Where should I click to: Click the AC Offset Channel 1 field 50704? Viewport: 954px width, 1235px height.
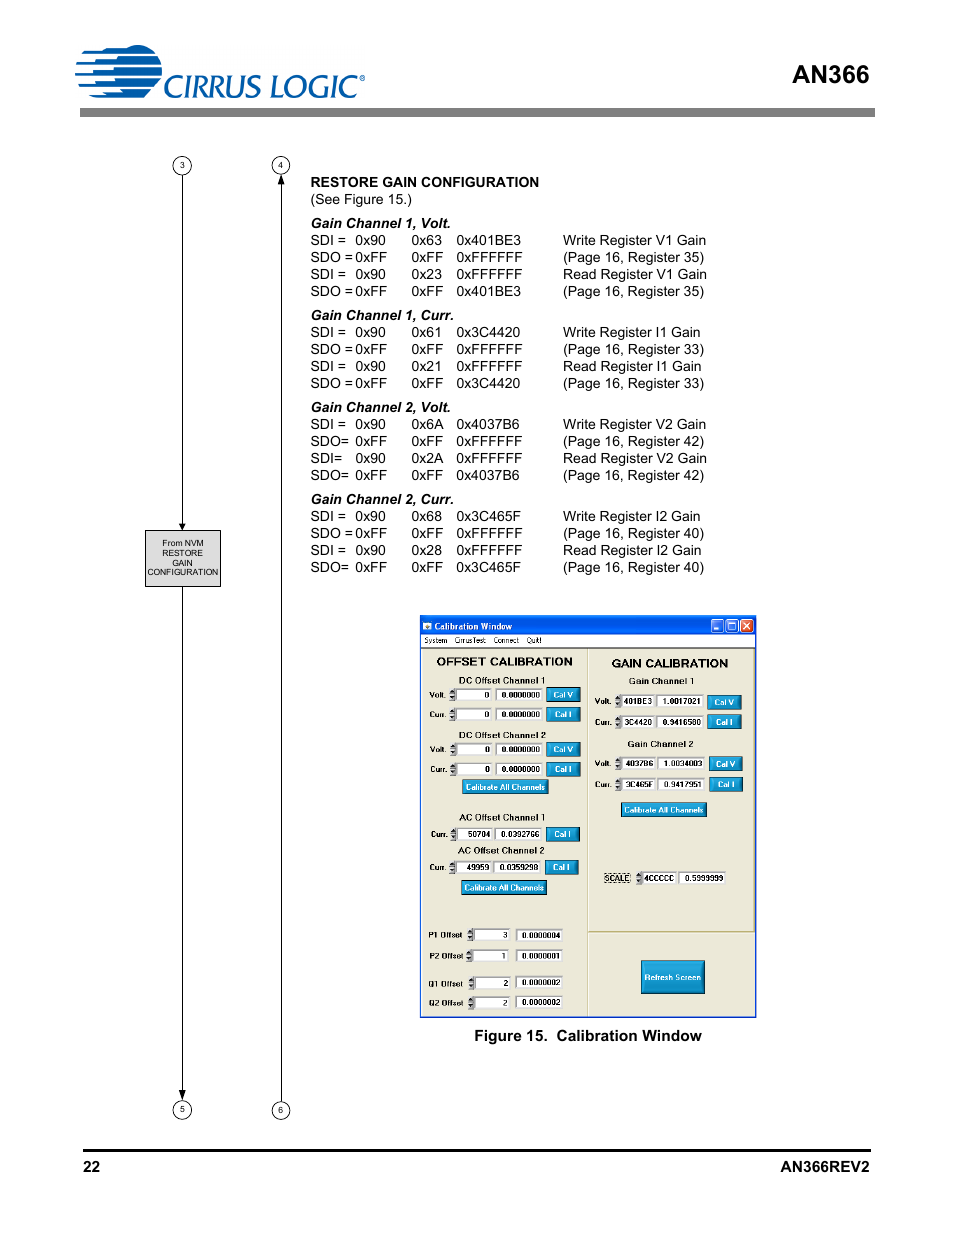click(475, 834)
